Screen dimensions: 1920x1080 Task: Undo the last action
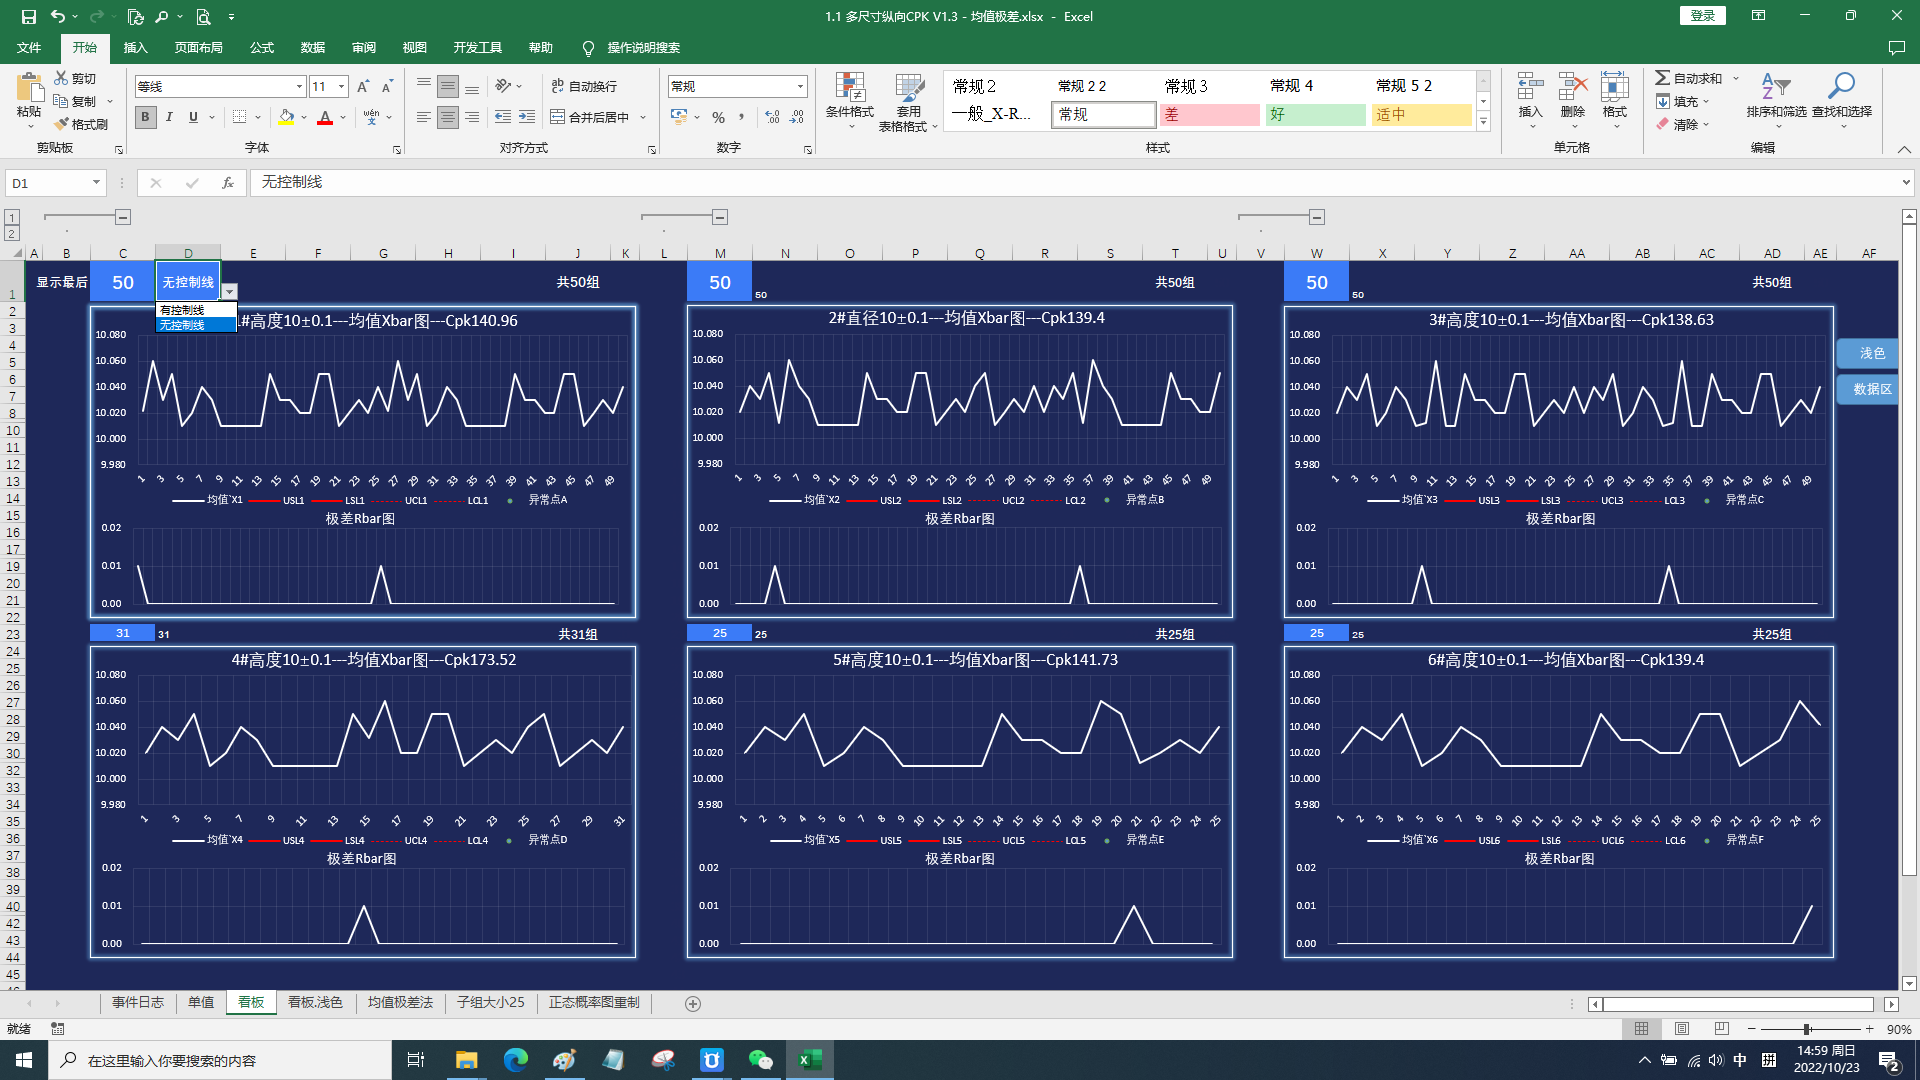pyautogui.click(x=58, y=16)
